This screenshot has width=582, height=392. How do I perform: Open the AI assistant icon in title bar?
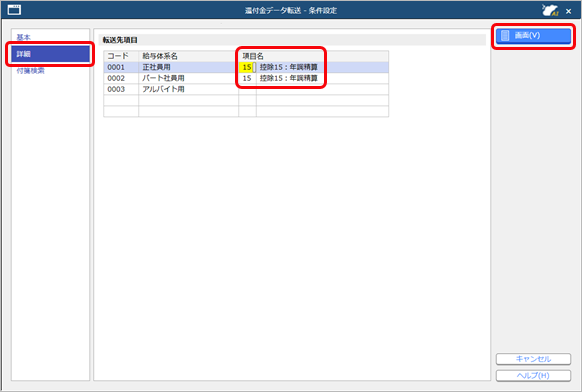pos(550,10)
